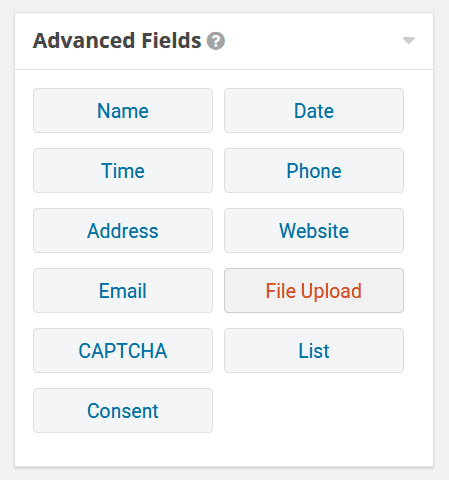449x480 pixels.
Task: Click the gray question mark next to title
Action: (x=216, y=41)
